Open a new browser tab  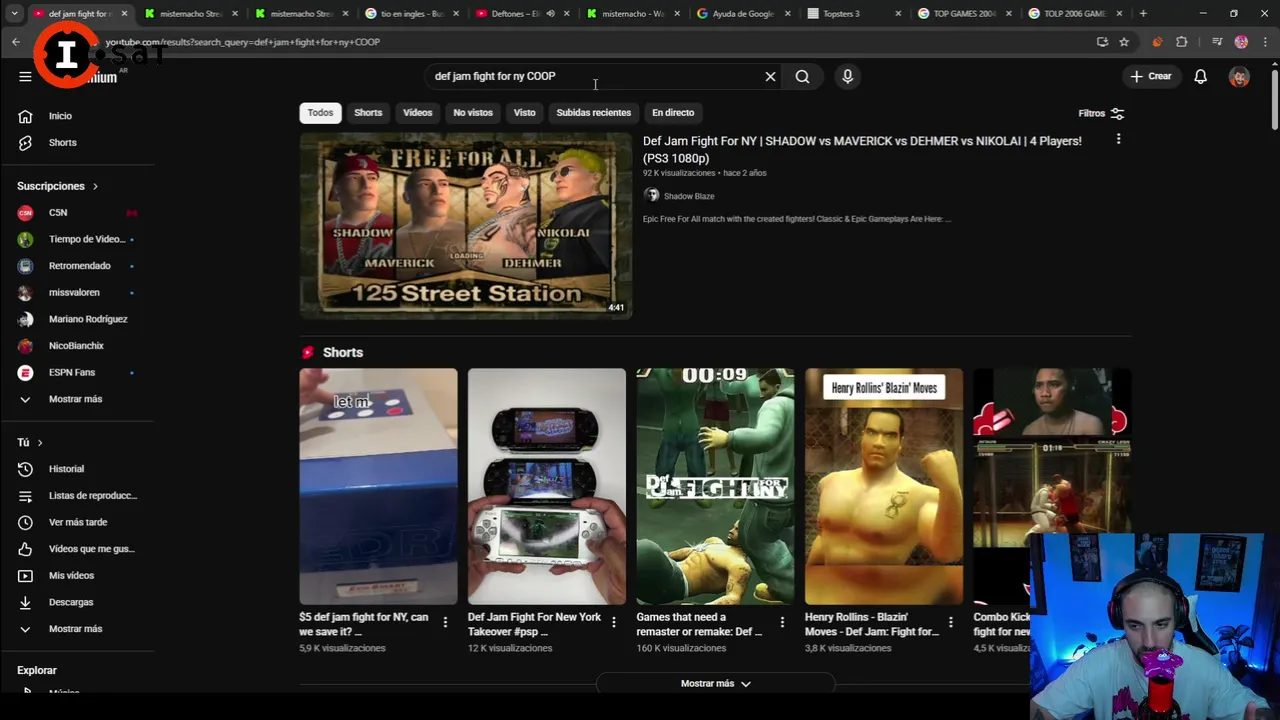pos(1143,14)
